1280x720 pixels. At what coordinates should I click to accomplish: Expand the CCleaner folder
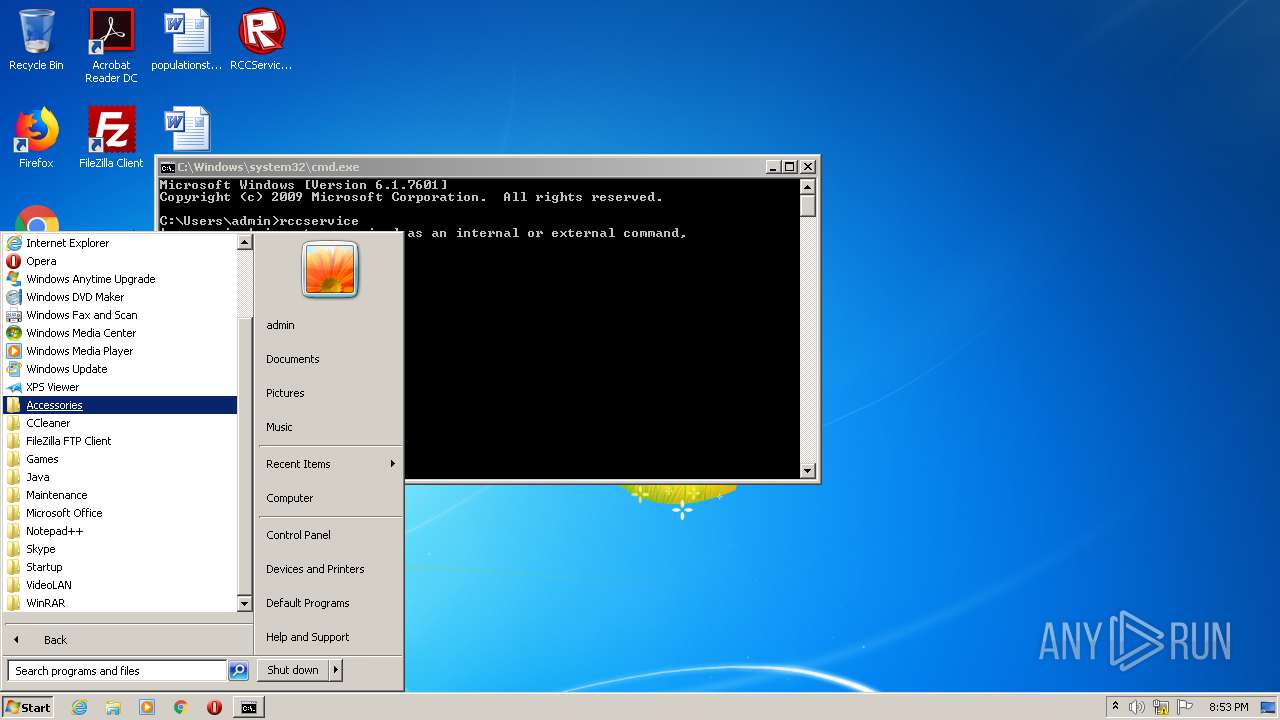pyautogui.click(x=120, y=423)
